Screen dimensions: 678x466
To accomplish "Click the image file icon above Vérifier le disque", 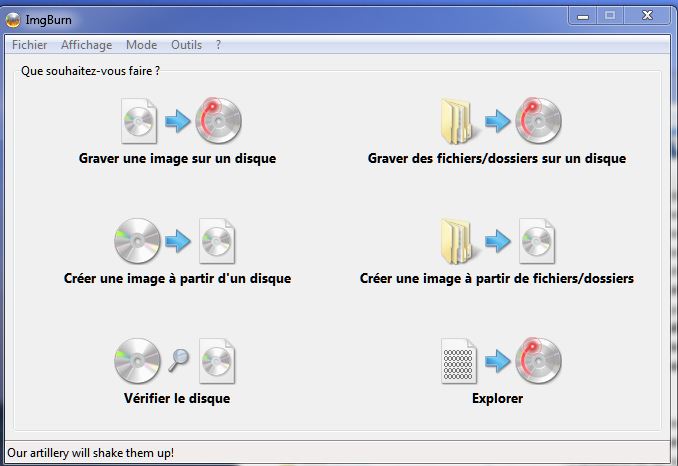I will pos(217,361).
